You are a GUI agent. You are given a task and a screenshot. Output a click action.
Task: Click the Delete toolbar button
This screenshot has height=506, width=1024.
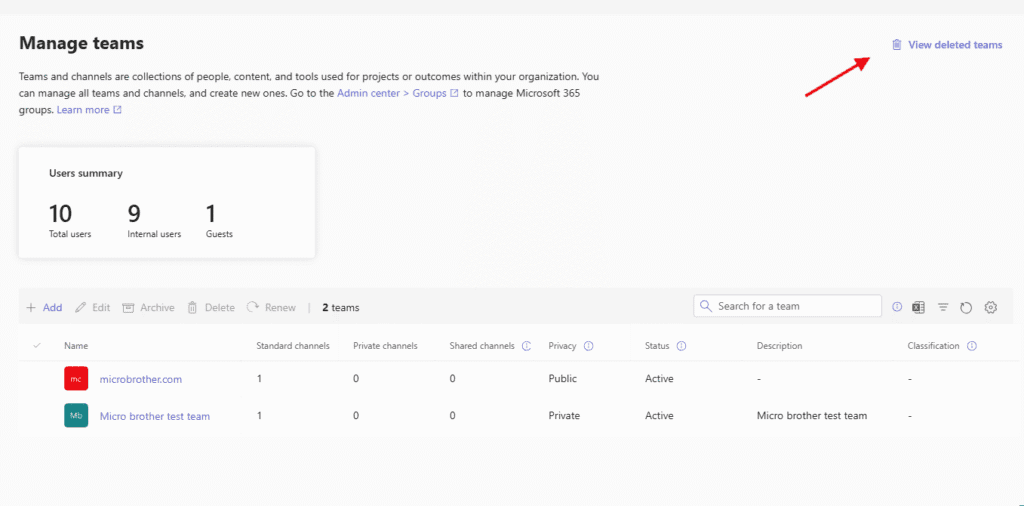(211, 308)
